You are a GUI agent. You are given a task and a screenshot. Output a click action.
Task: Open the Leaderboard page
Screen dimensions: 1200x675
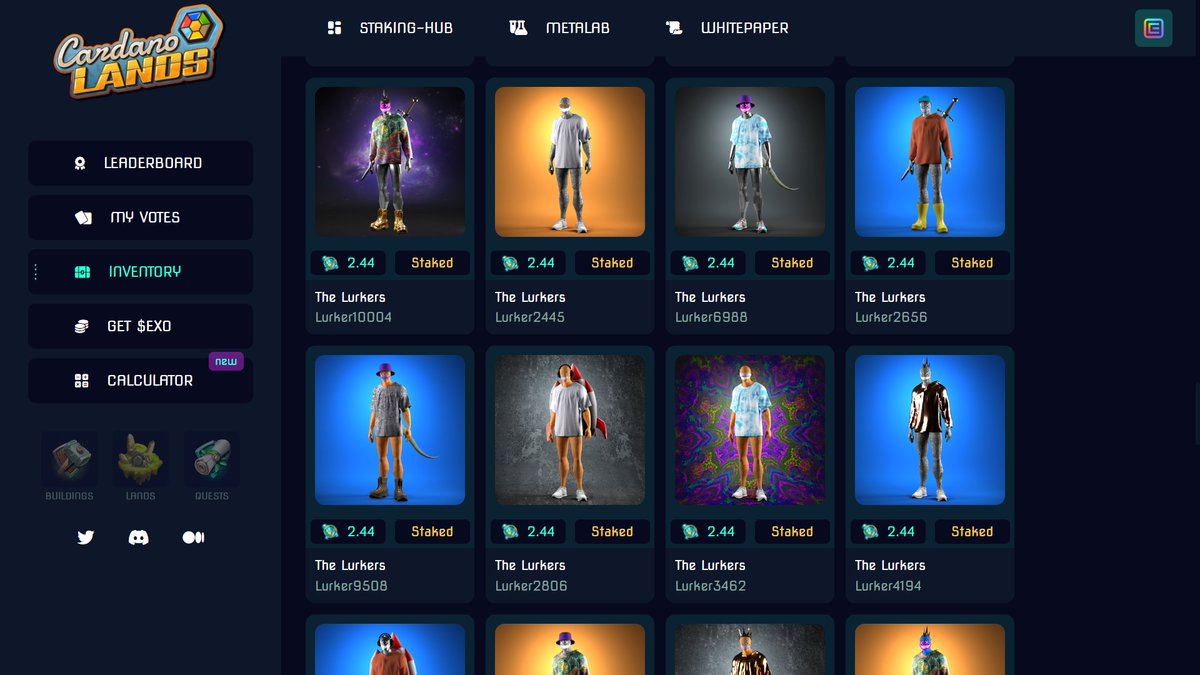pos(140,163)
